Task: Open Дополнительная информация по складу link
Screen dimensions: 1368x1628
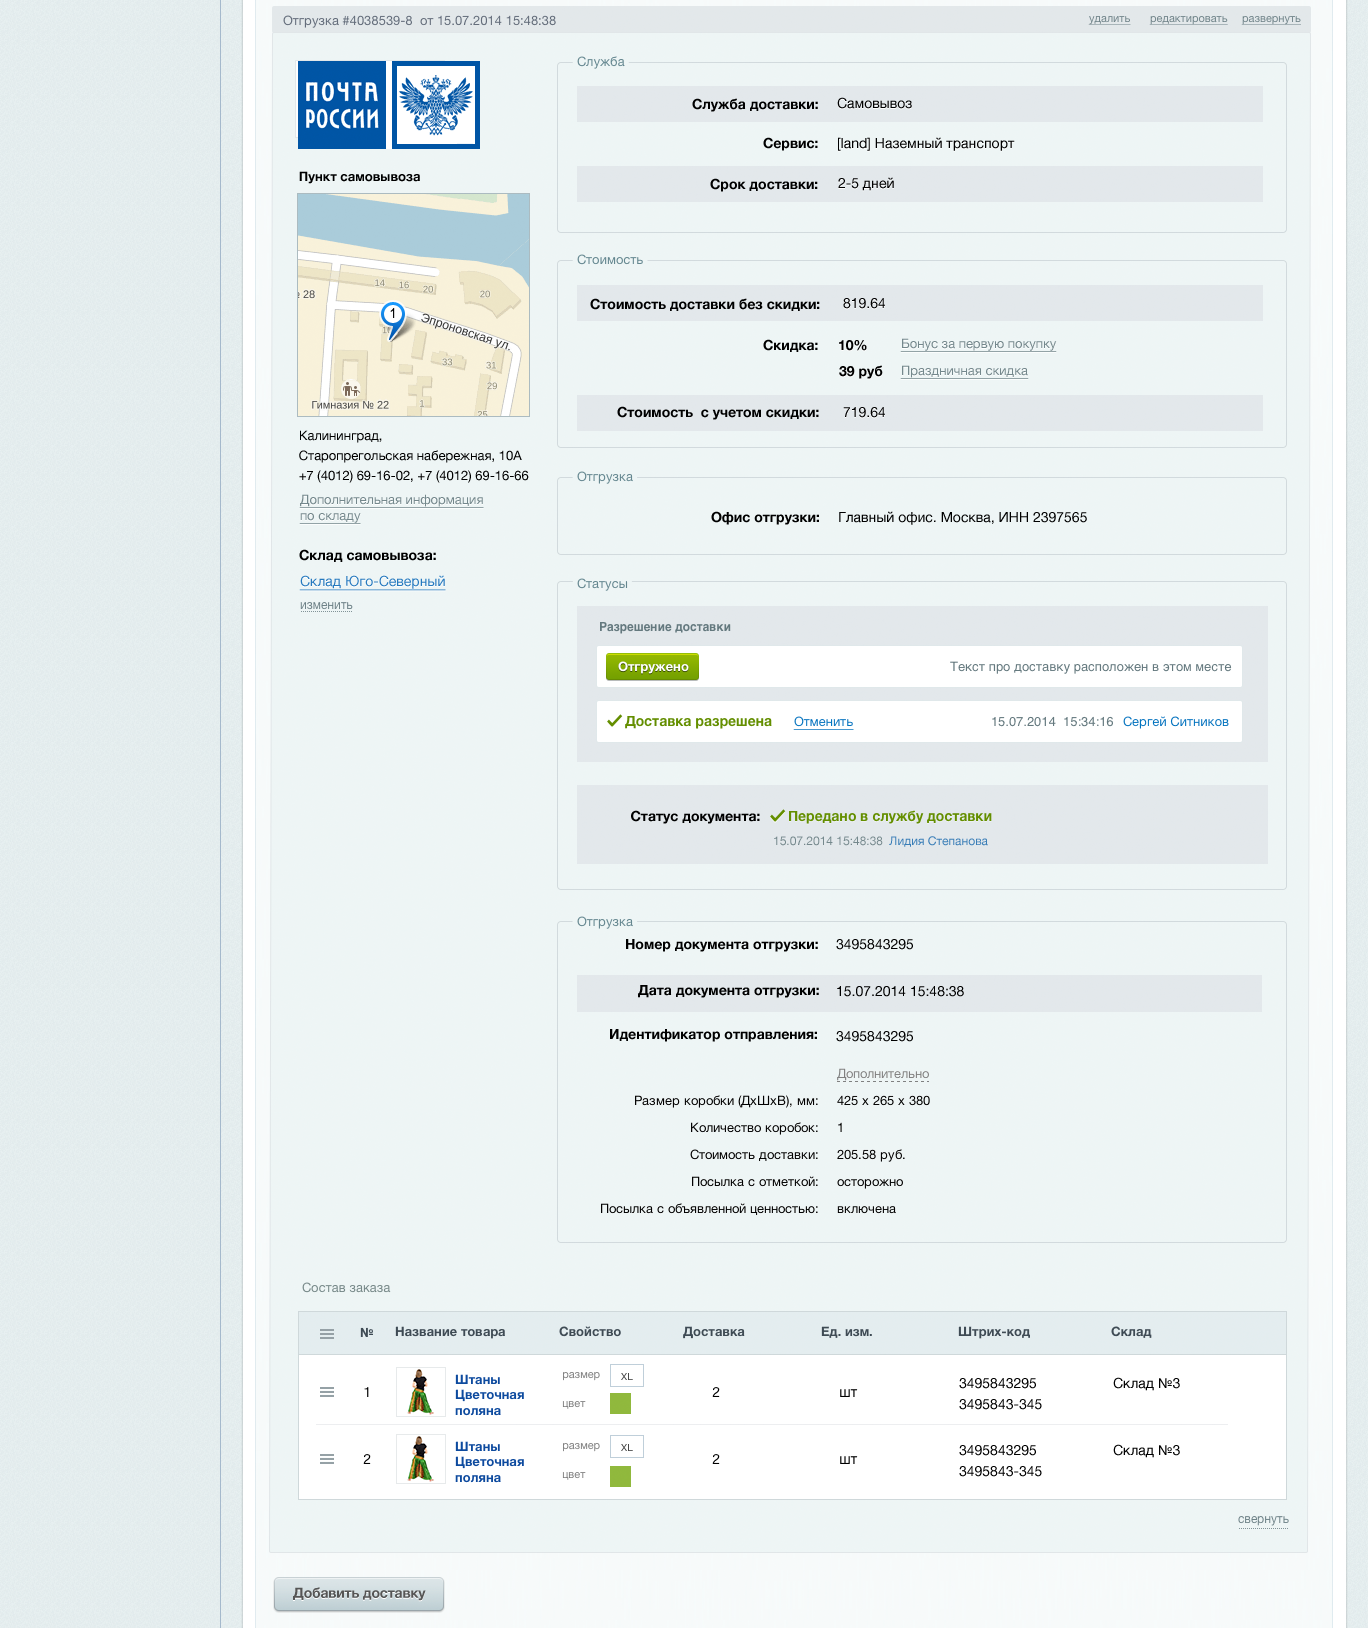Action: pos(391,508)
